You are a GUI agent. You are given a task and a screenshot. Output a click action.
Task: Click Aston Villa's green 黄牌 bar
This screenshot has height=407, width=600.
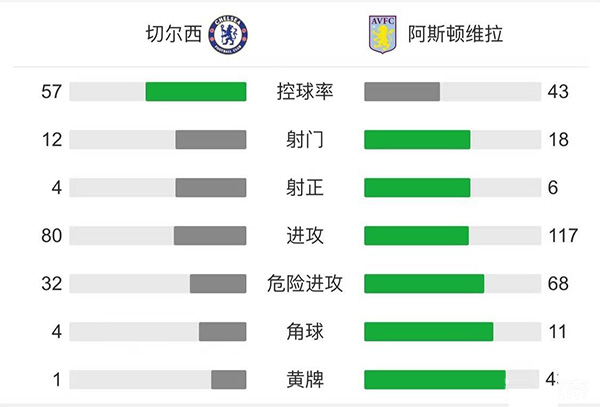click(434, 380)
